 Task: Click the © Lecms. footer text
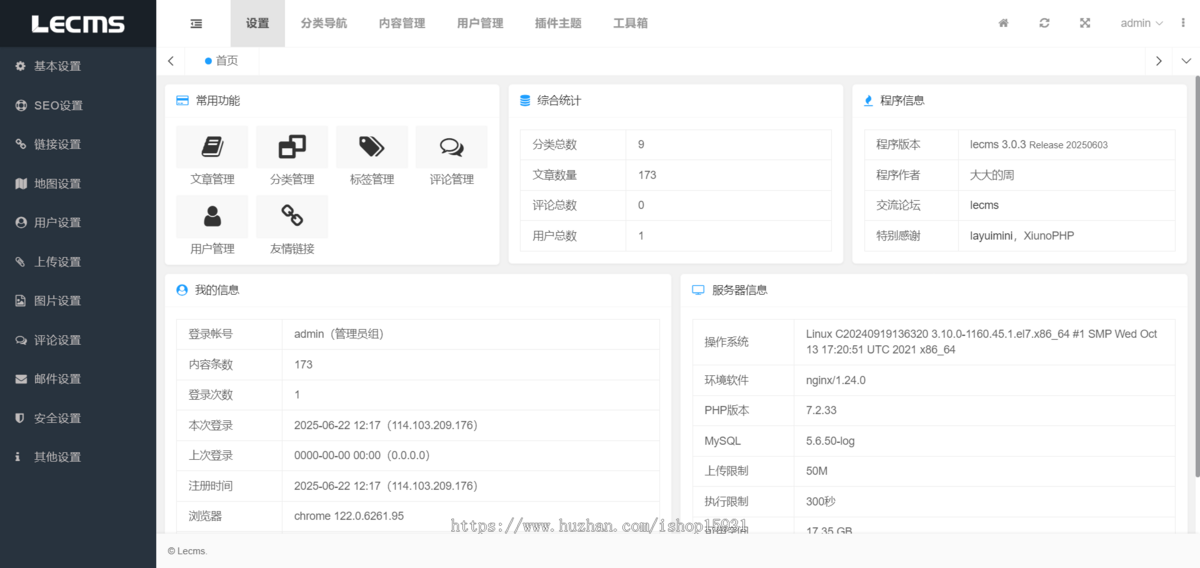pos(187,551)
